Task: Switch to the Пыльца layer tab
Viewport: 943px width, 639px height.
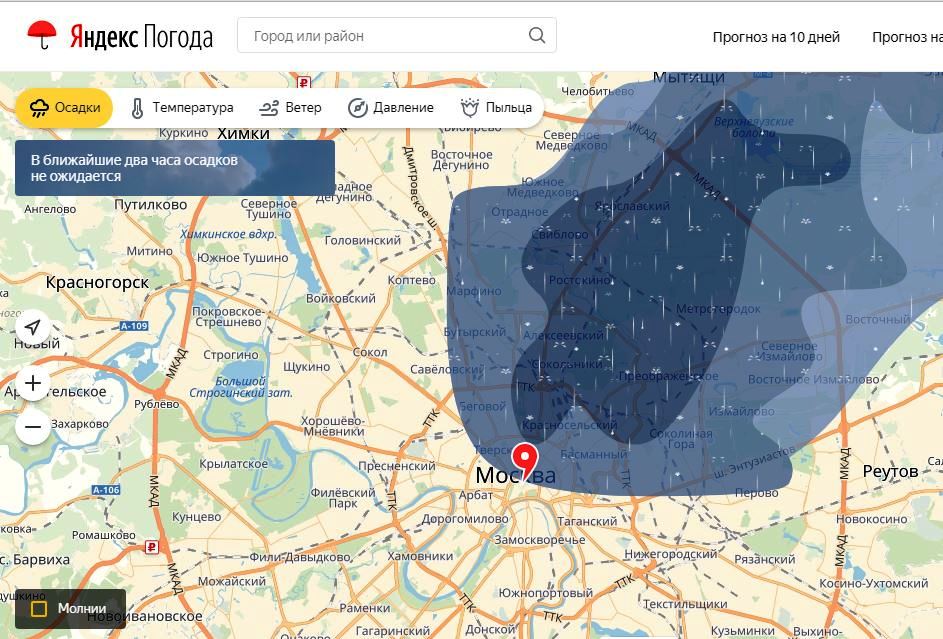Action: (x=496, y=108)
